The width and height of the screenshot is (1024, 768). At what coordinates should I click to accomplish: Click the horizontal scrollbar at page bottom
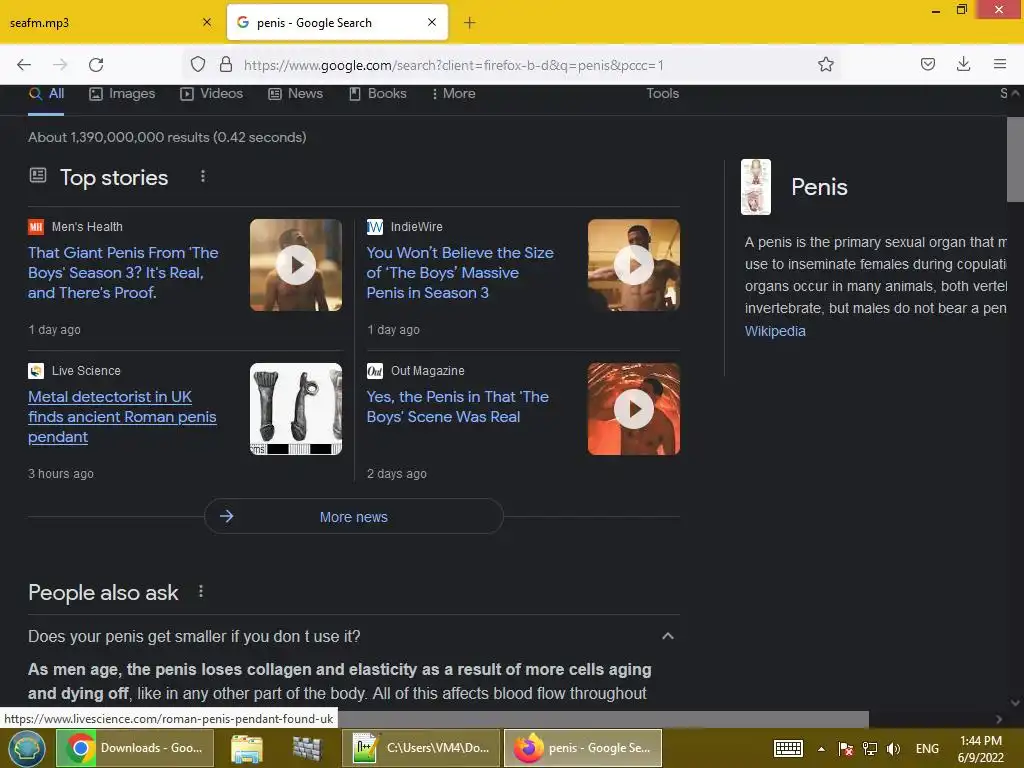[x=604, y=719]
